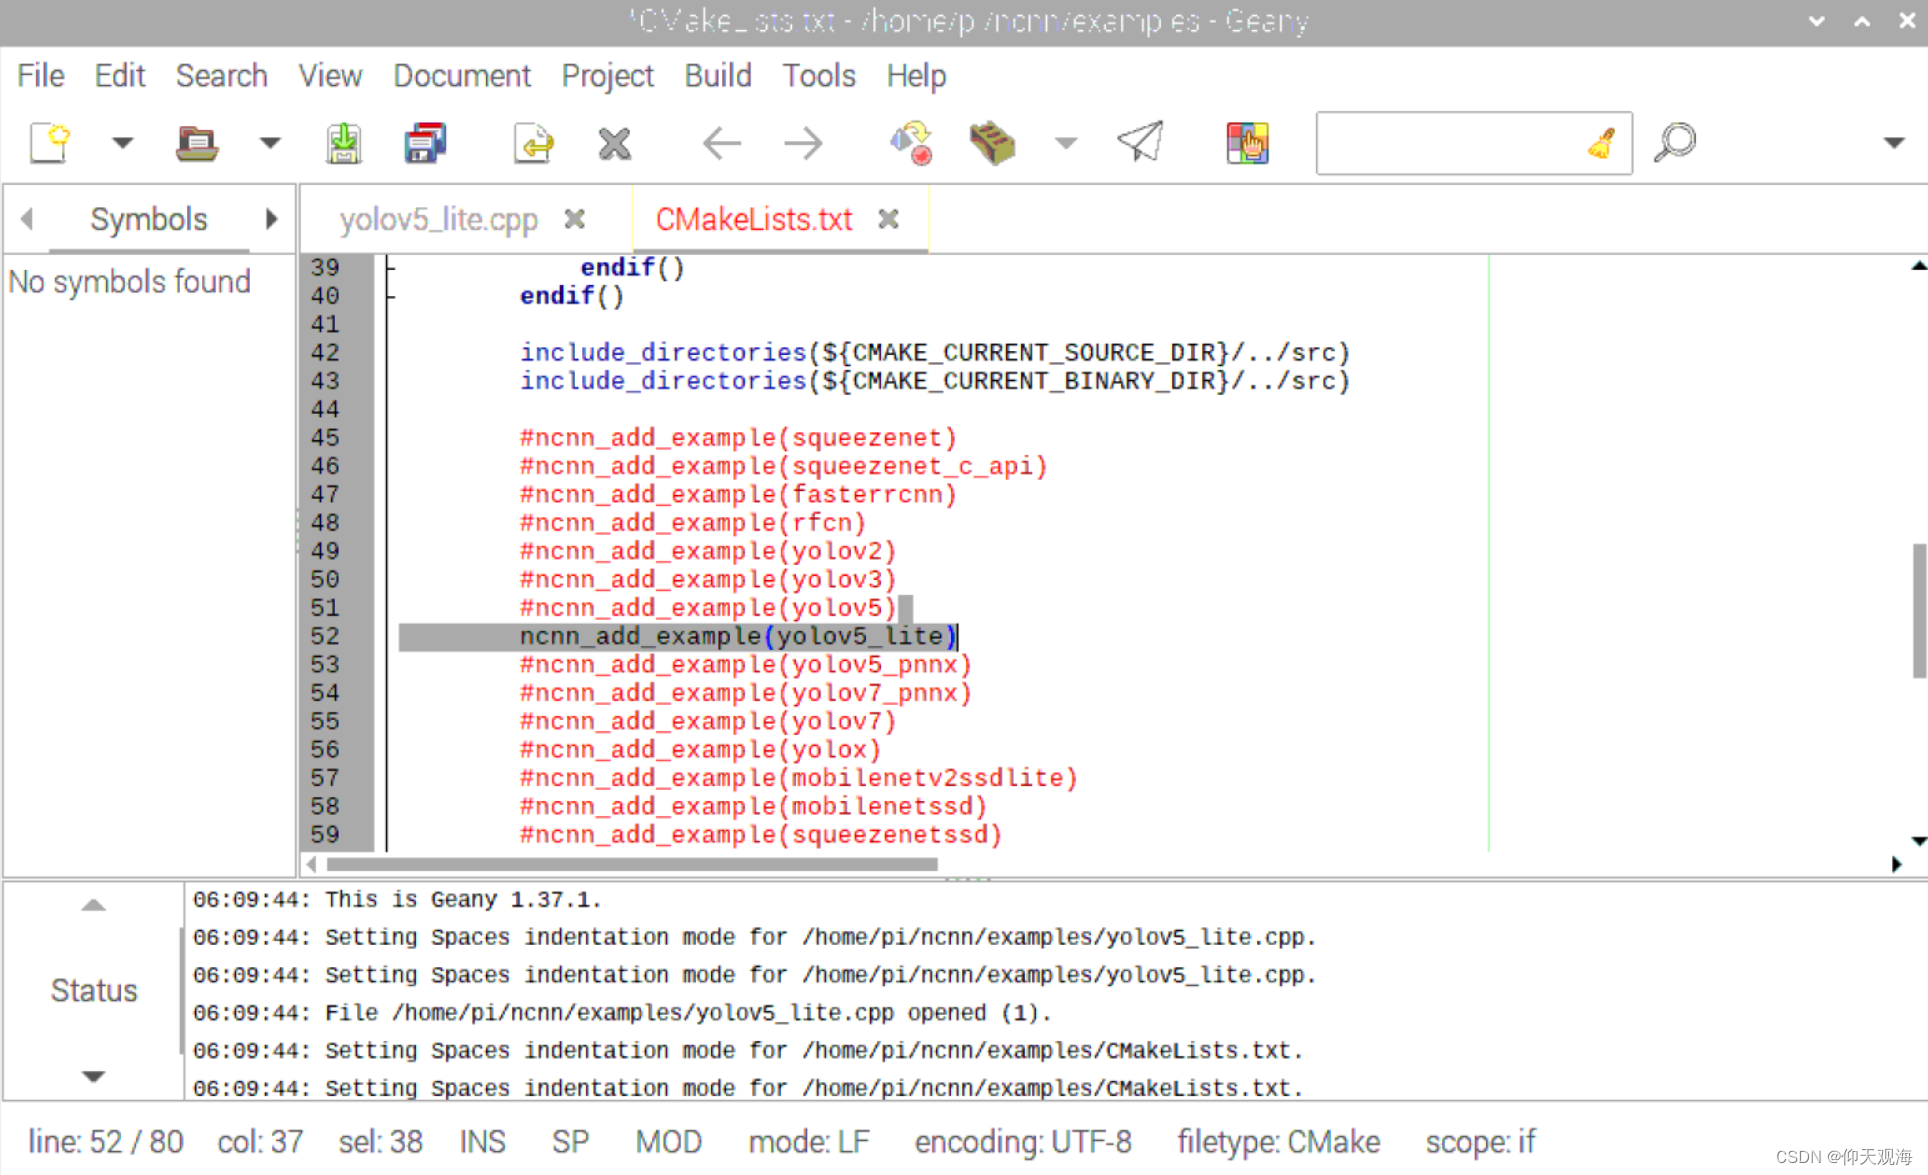
Task: Switch to the yolov5_lite.cpp tab
Action: pos(438,220)
